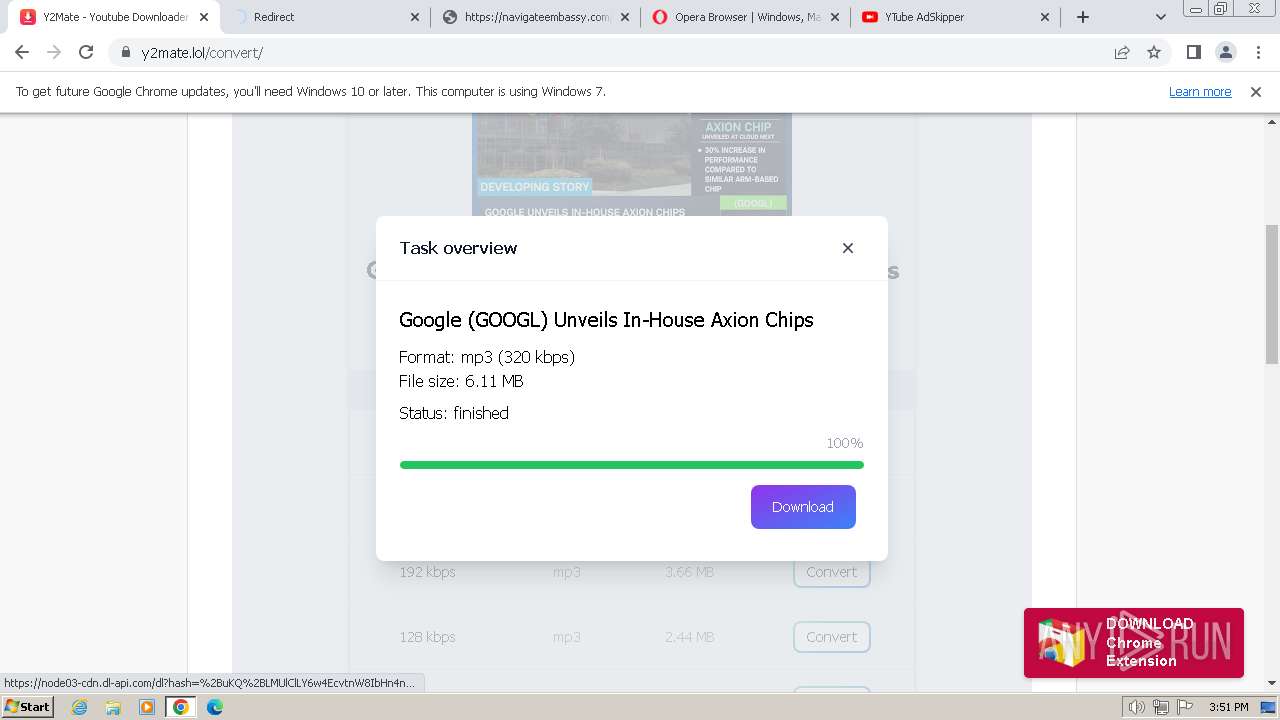Open the Chrome three-dot menu
This screenshot has height=720, width=1280.
[x=1257, y=53]
